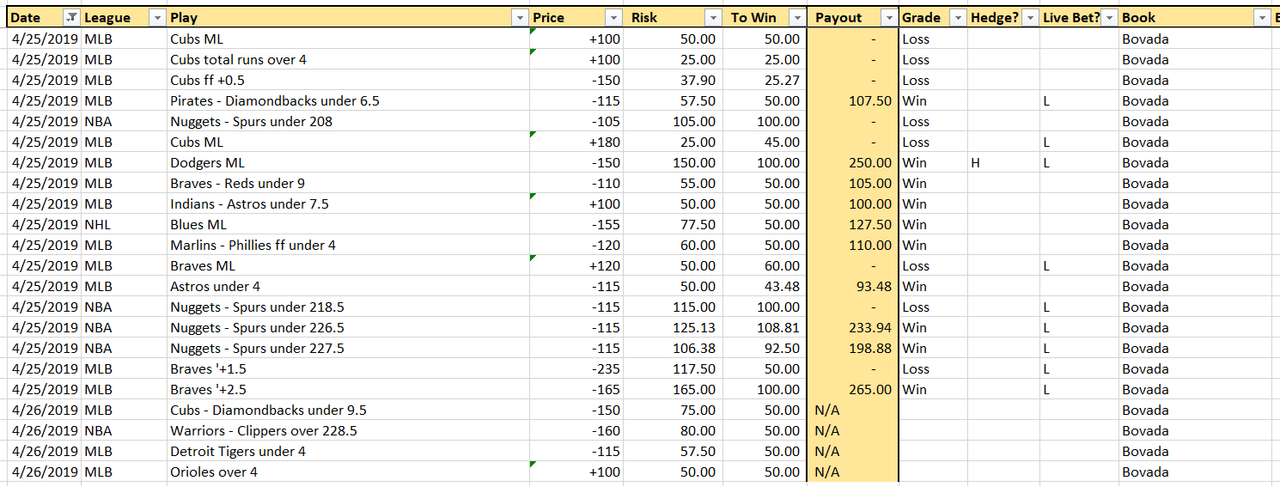Select the 'H' hedge cell in Dodgers row
Image resolution: width=1280 pixels, height=486 pixels.
coord(1004,163)
